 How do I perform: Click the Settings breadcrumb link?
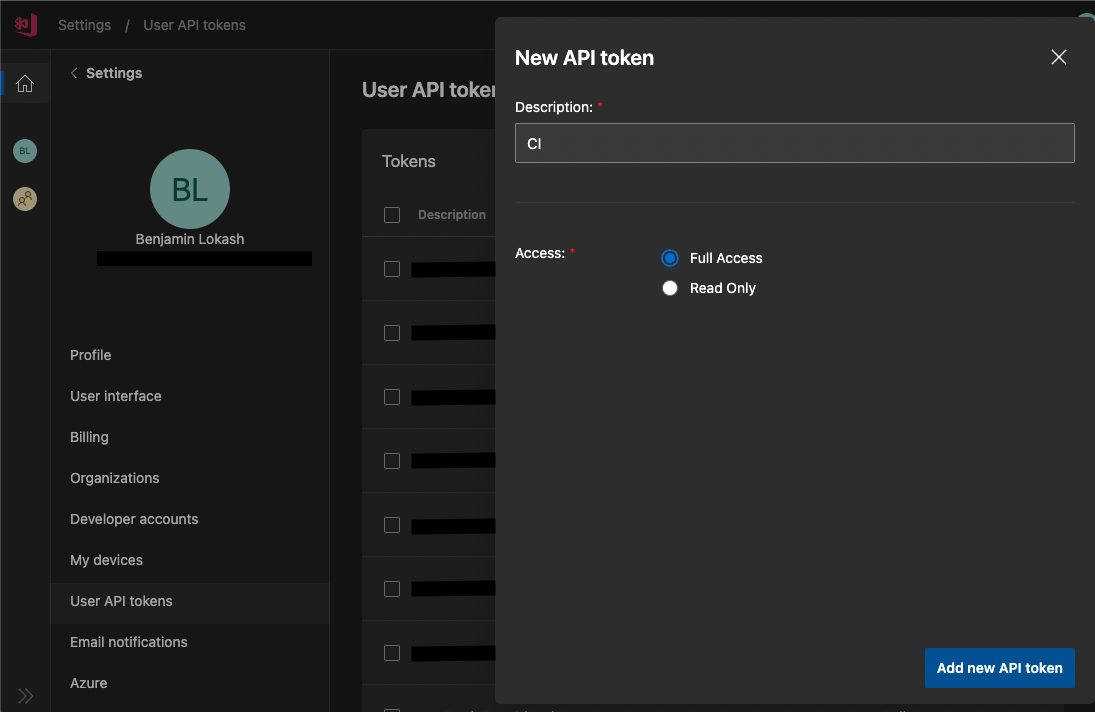click(x=84, y=25)
